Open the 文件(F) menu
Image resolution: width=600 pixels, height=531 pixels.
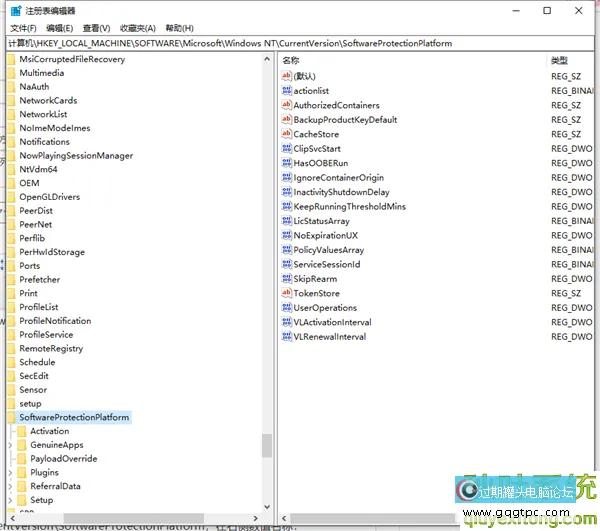coord(23,28)
